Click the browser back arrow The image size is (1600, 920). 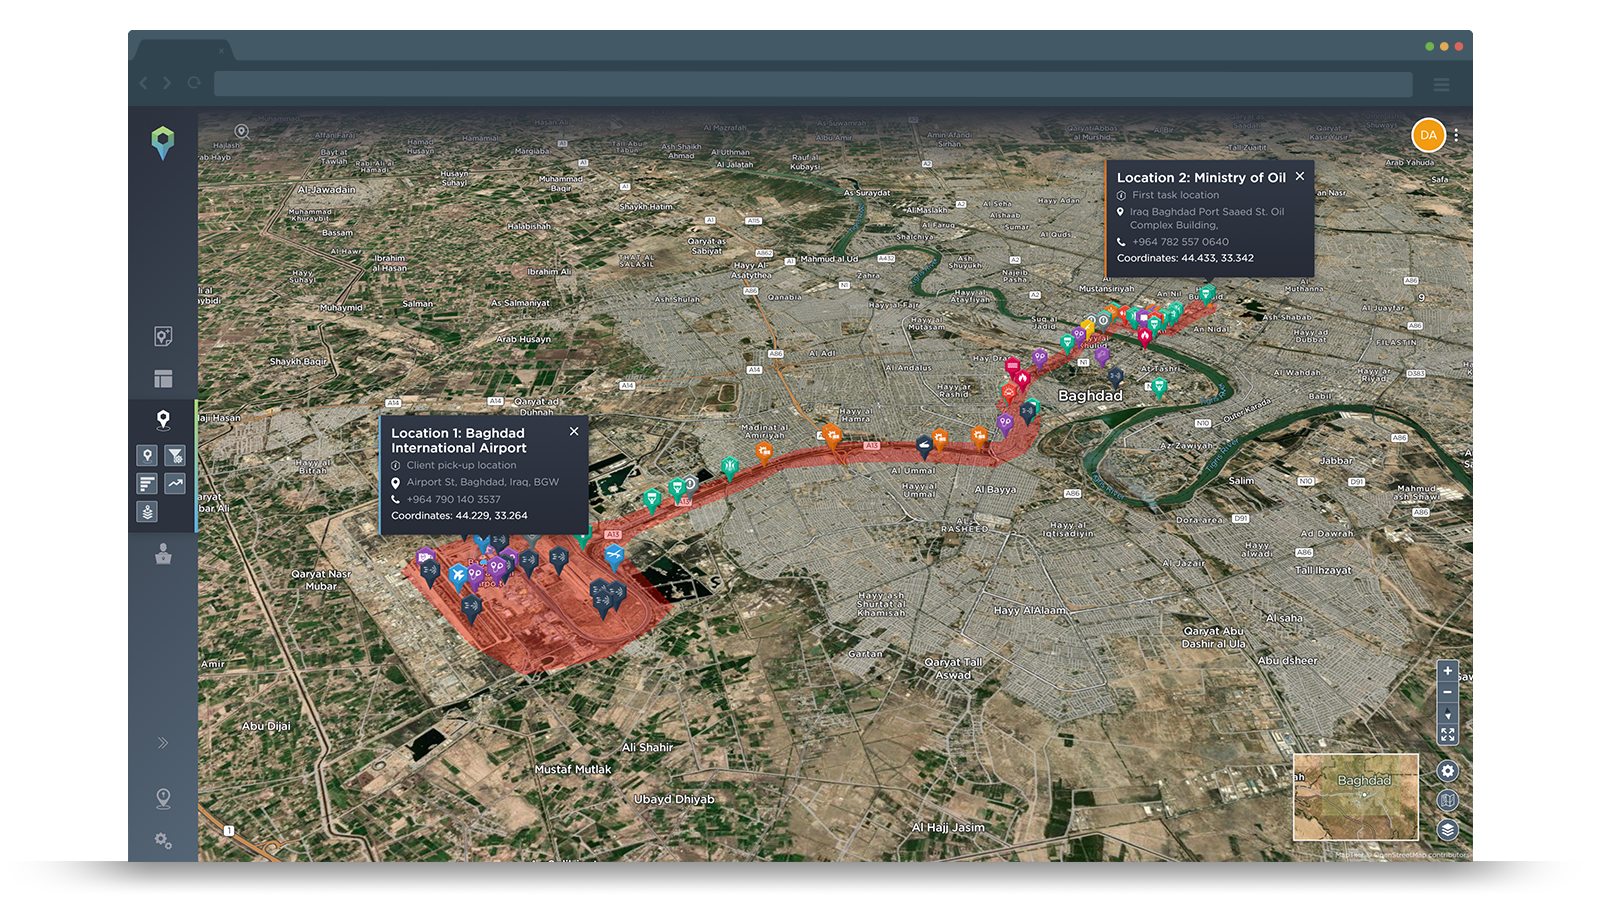click(143, 83)
